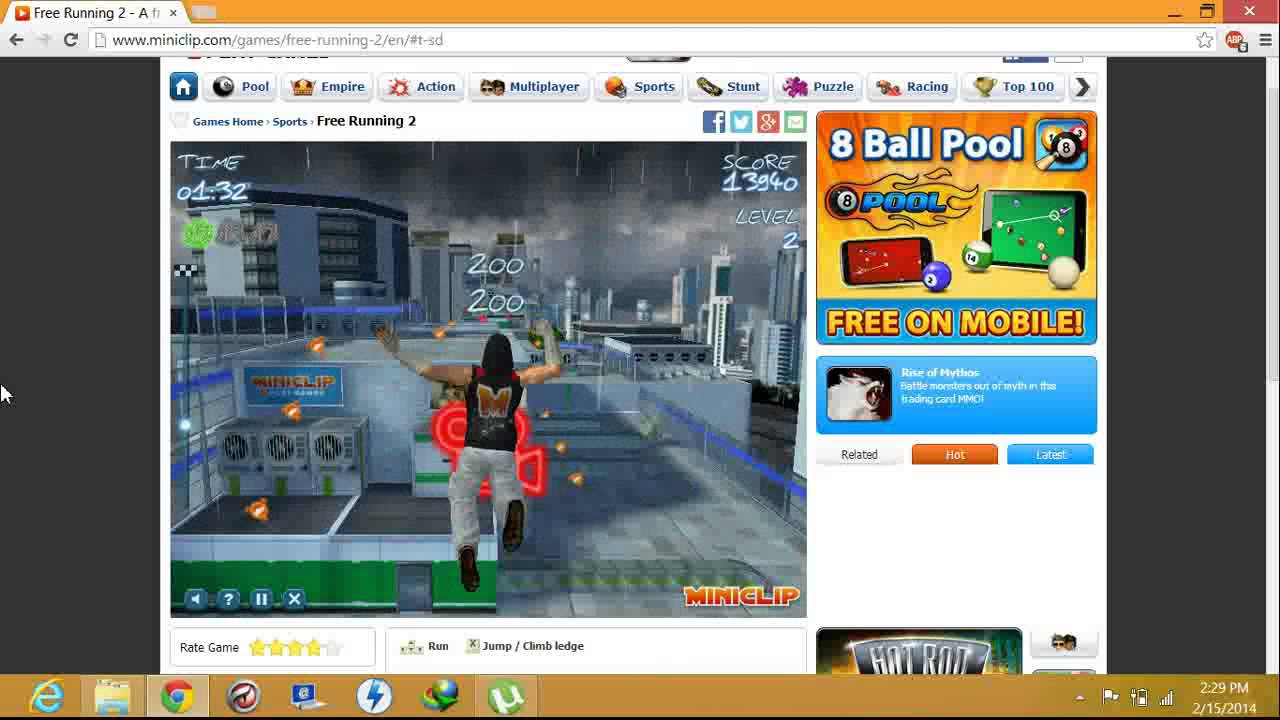Reload the Miniclip page
The width and height of the screenshot is (1280, 720).
click(x=70, y=40)
